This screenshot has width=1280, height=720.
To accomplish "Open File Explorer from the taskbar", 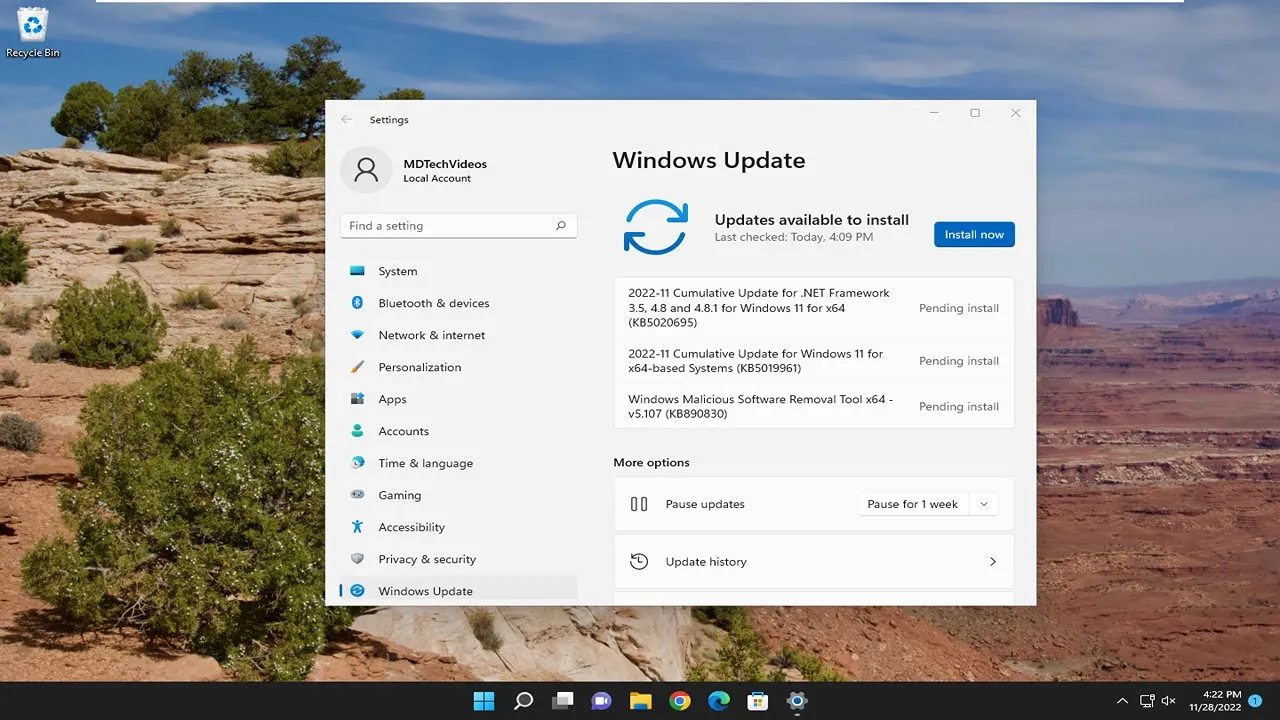I will 640,701.
